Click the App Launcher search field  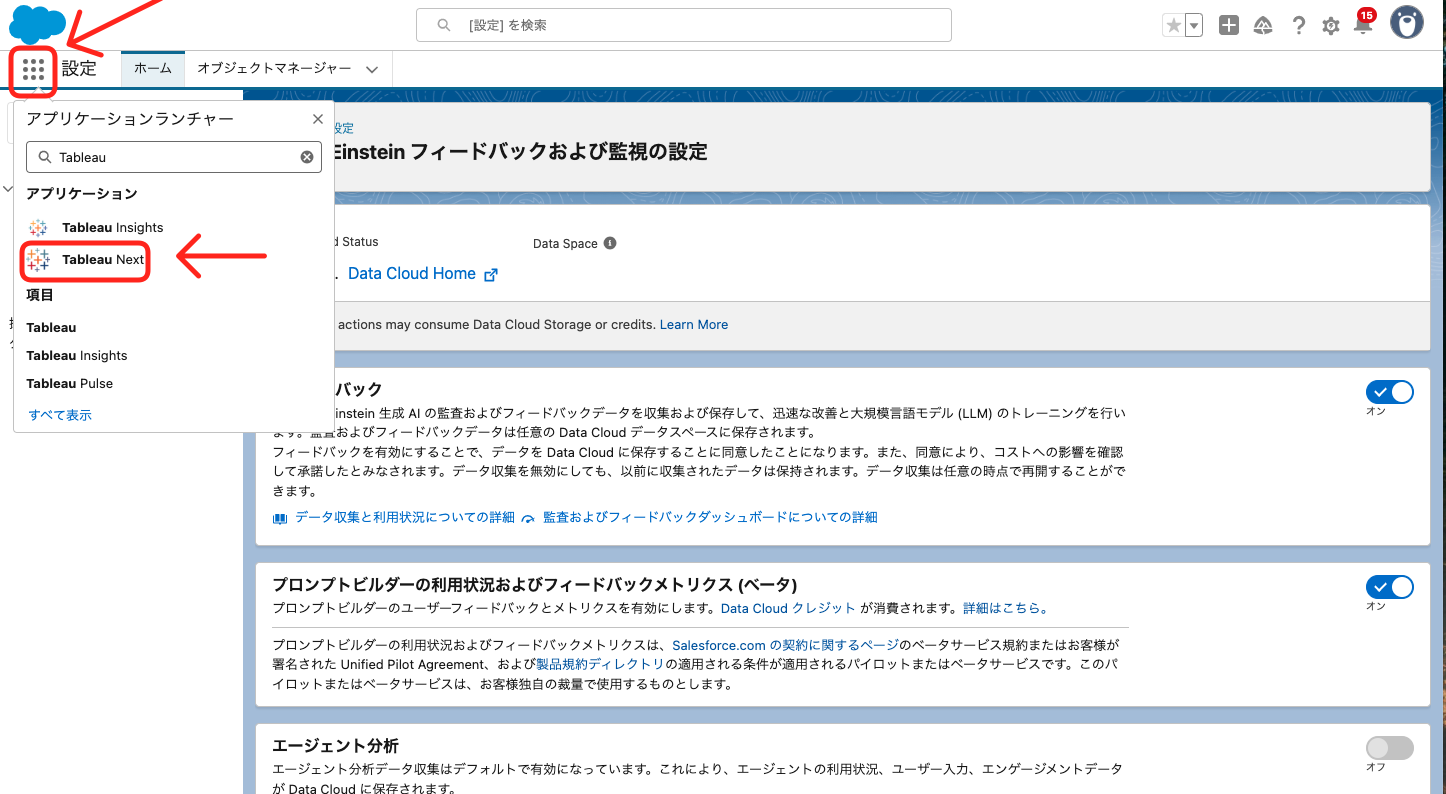(x=174, y=157)
